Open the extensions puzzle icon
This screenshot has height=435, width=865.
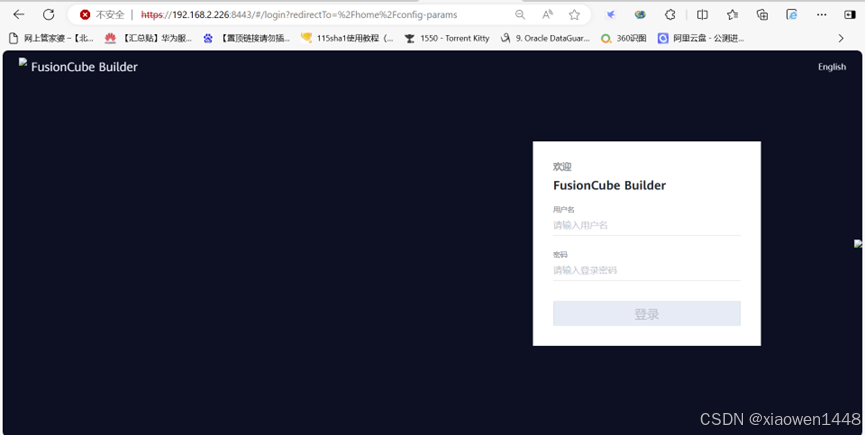coord(670,15)
